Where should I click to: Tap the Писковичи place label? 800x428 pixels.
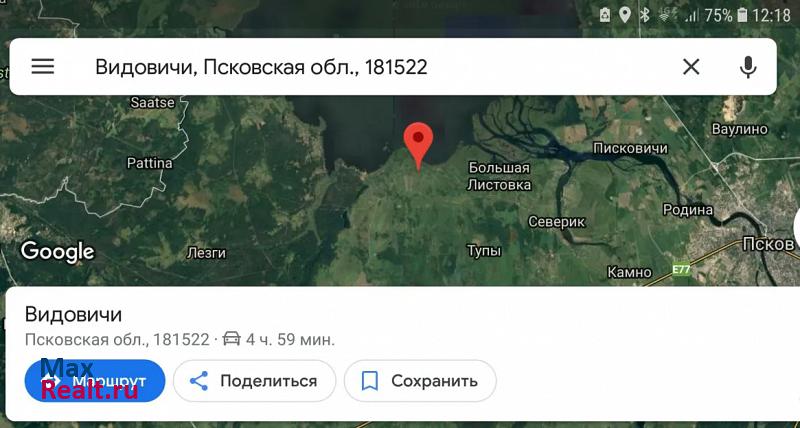pyautogui.click(x=630, y=148)
